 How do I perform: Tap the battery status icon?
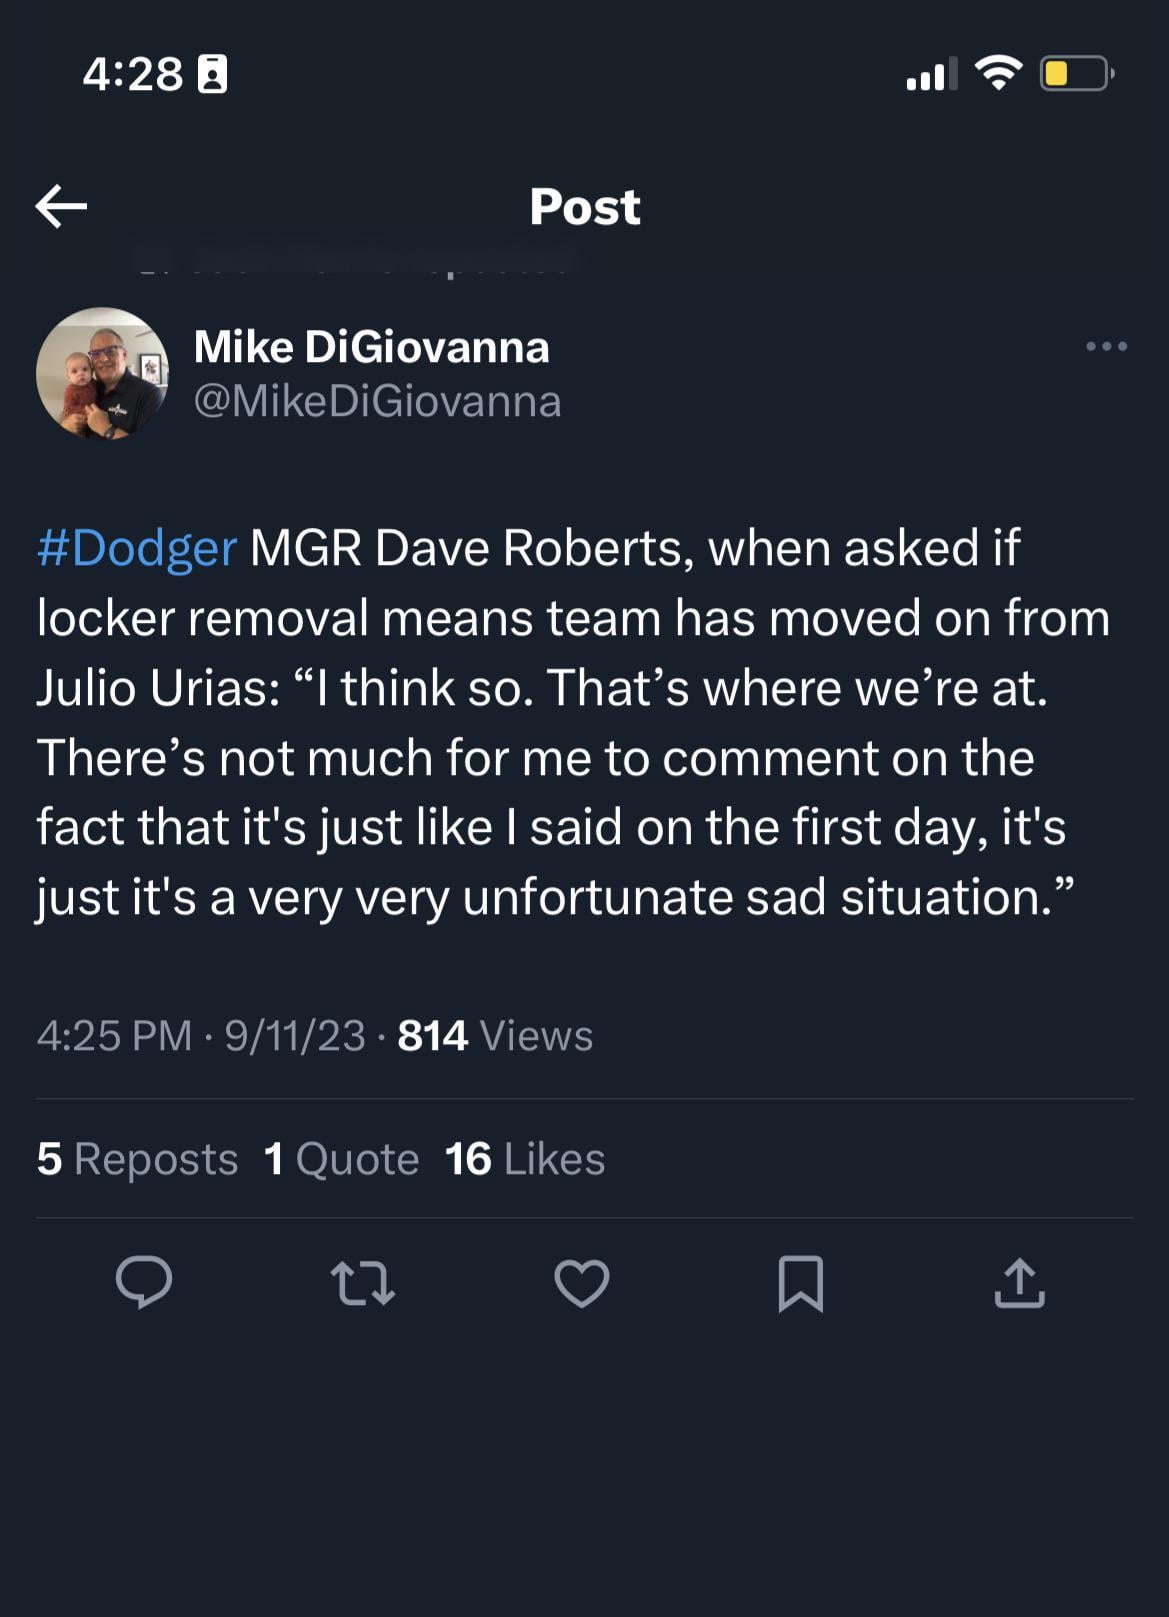pyautogui.click(x=1076, y=74)
